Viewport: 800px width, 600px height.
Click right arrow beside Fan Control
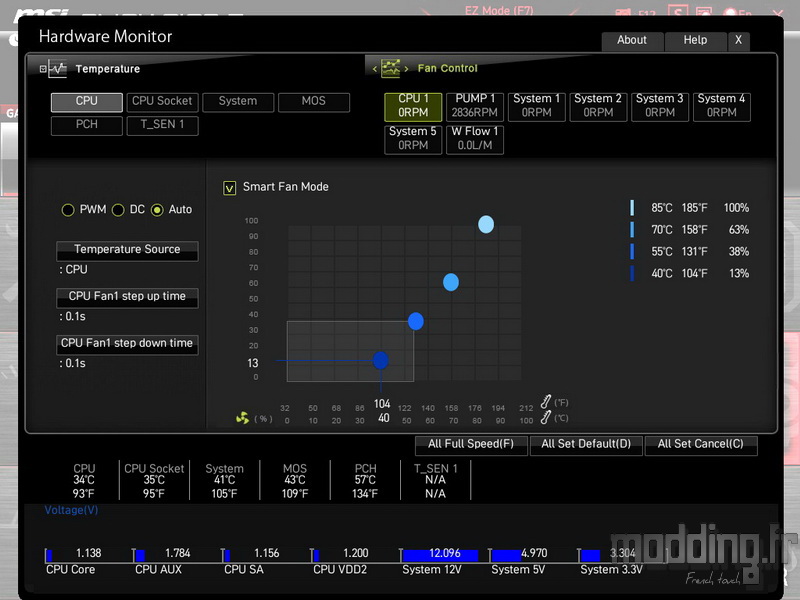[x=407, y=68]
